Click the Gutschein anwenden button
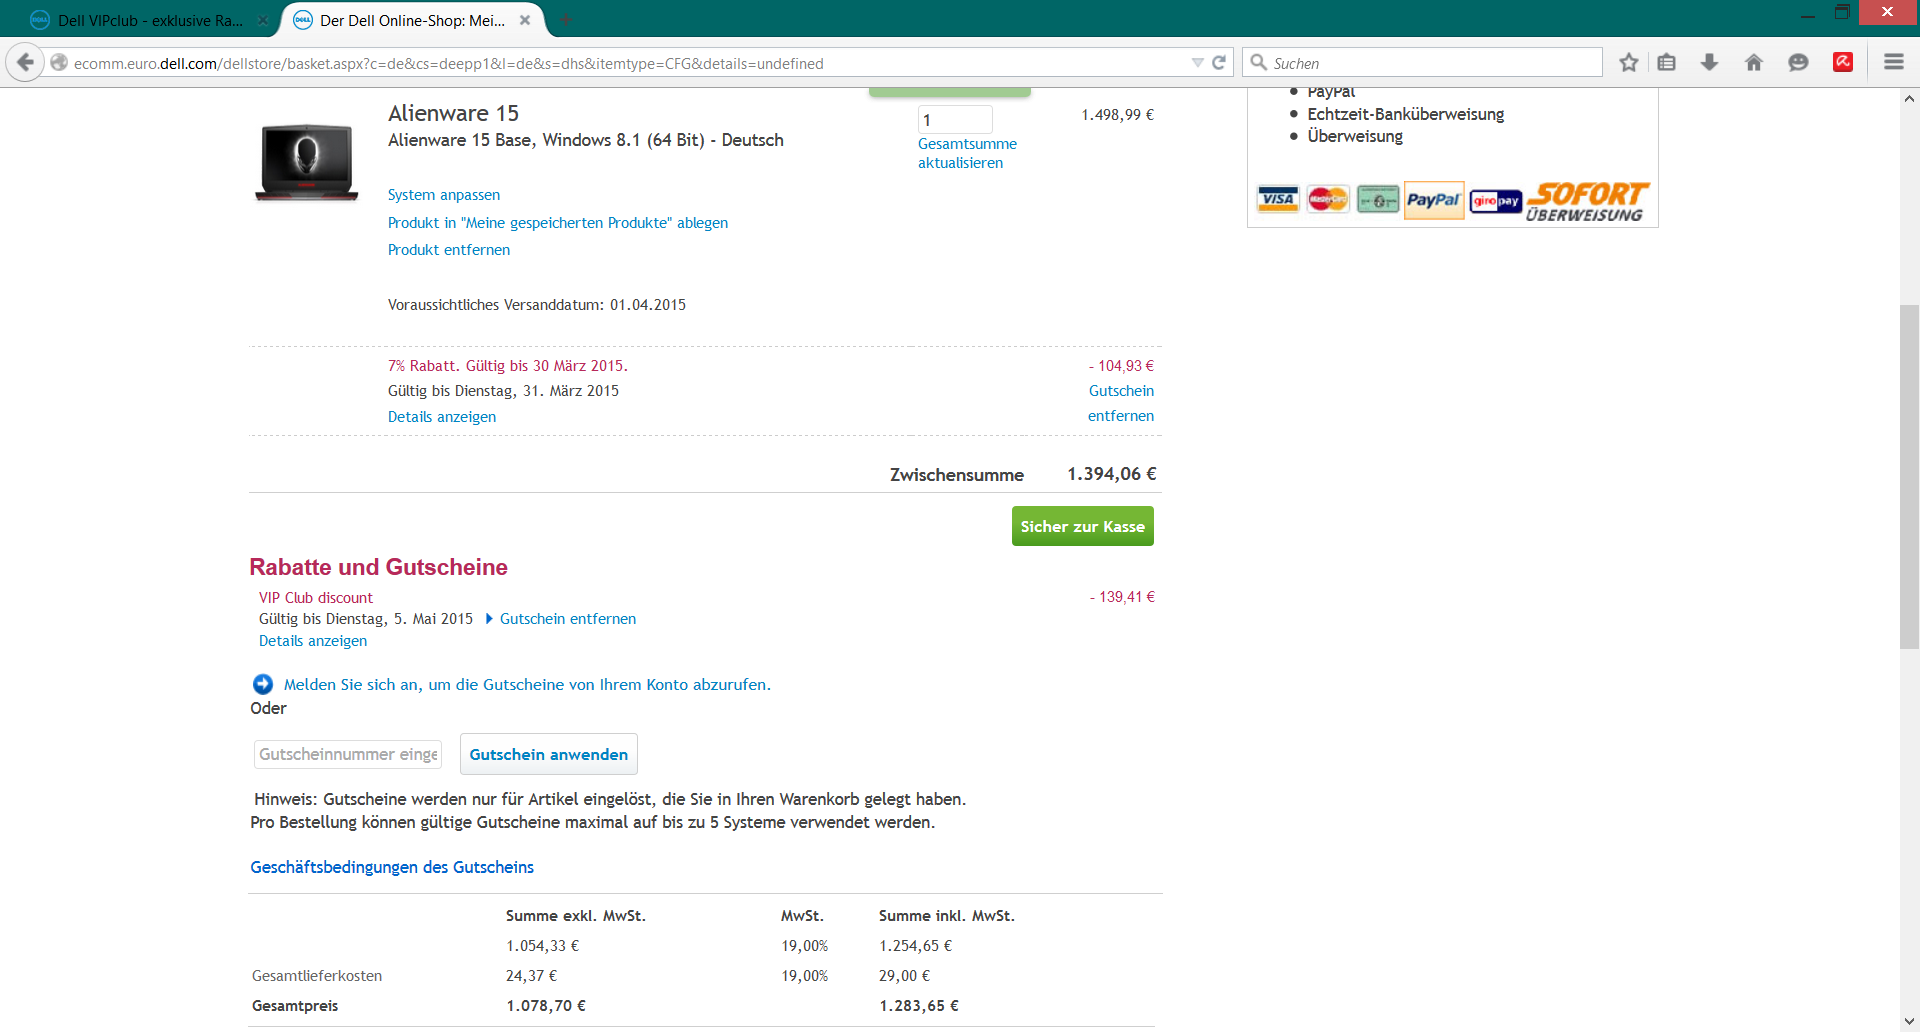This screenshot has width=1920, height=1032. 548,754
